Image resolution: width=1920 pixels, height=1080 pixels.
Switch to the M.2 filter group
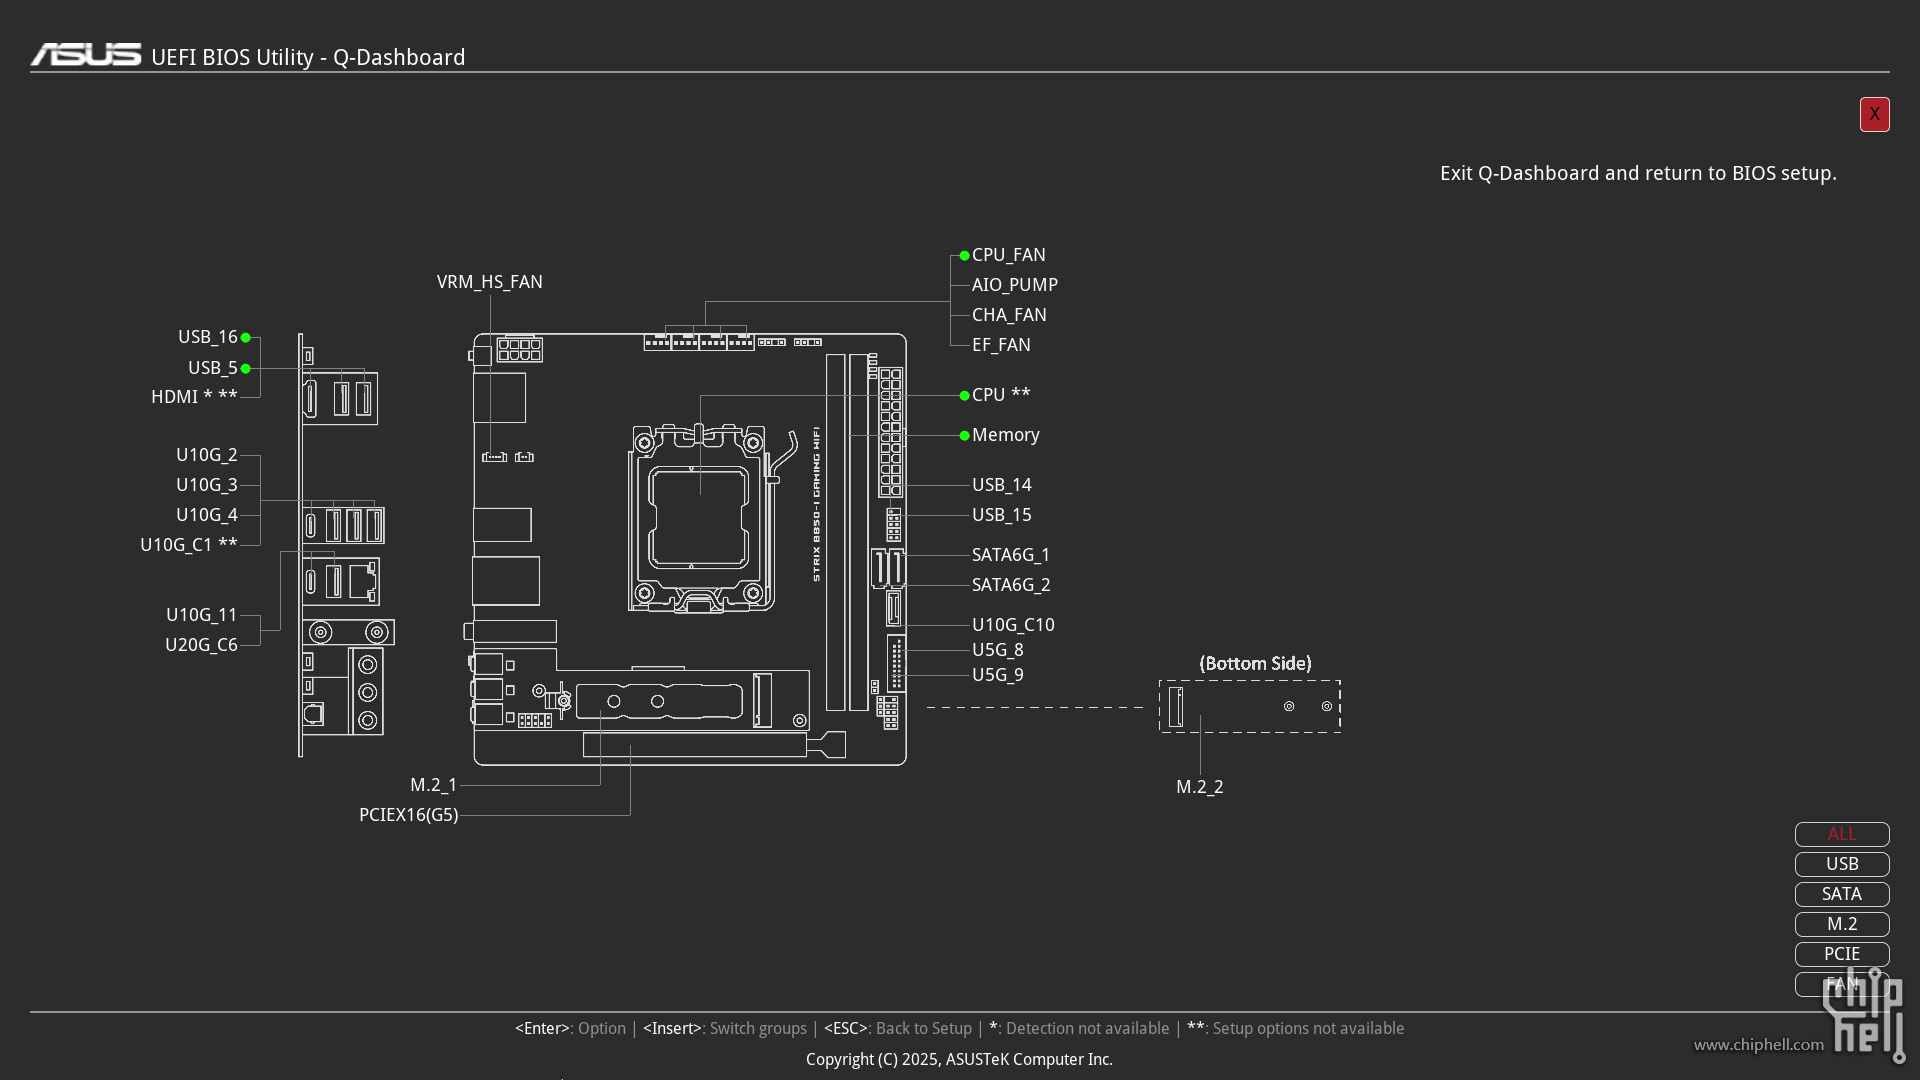click(x=1842, y=924)
